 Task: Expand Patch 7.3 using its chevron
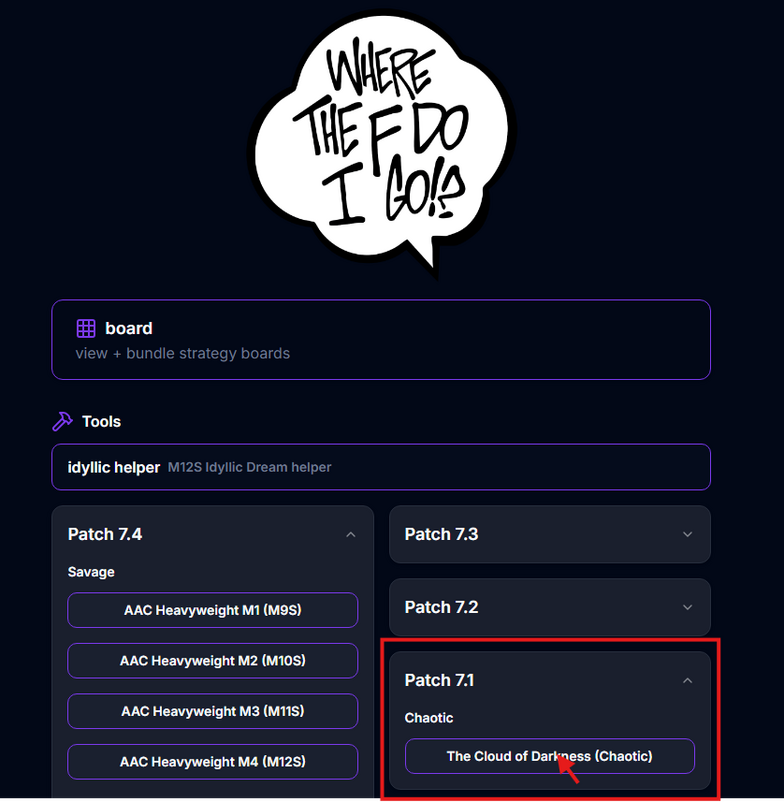pos(687,534)
